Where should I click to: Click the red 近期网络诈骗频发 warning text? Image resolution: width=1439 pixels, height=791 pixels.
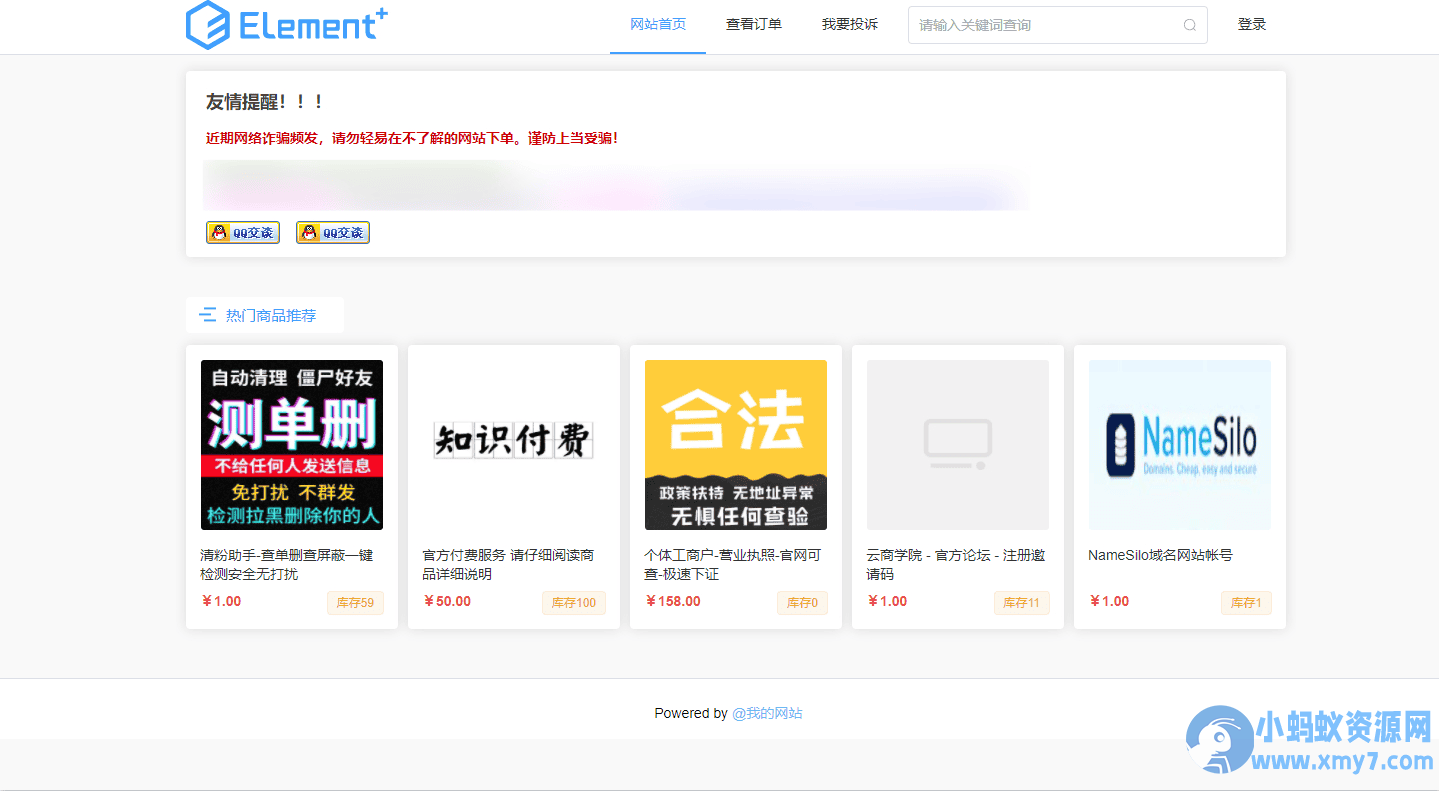[412, 138]
